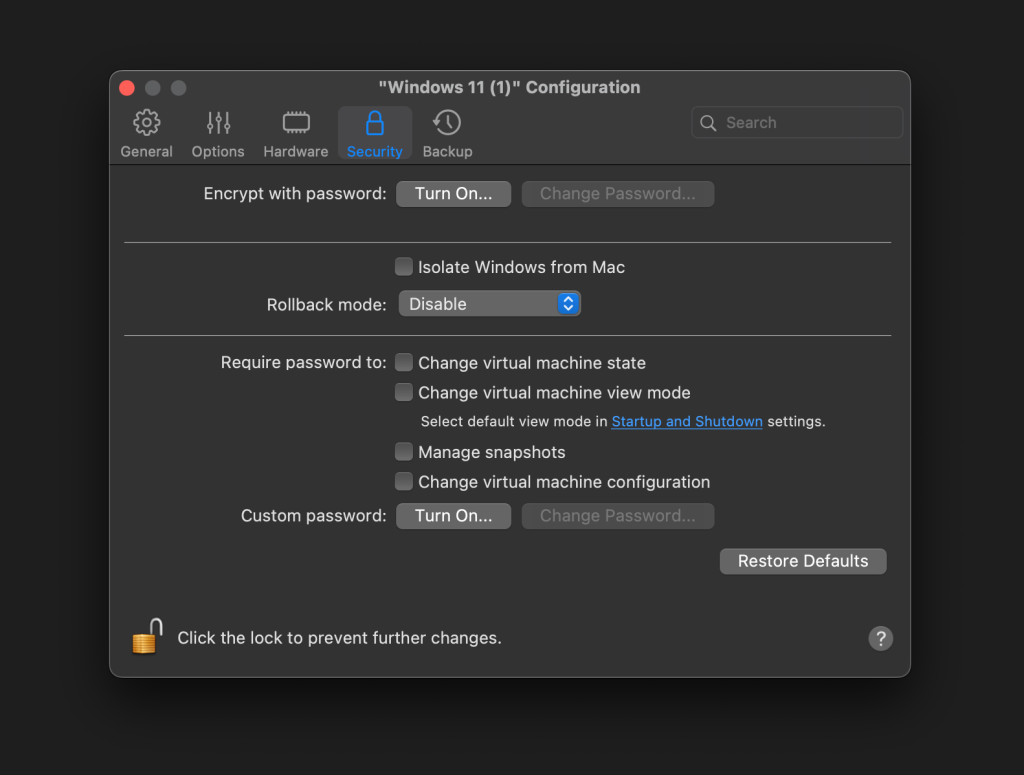Check Change virtual machine state option
The height and width of the screenshot is (775, 1024).
(x=404, y=363)
